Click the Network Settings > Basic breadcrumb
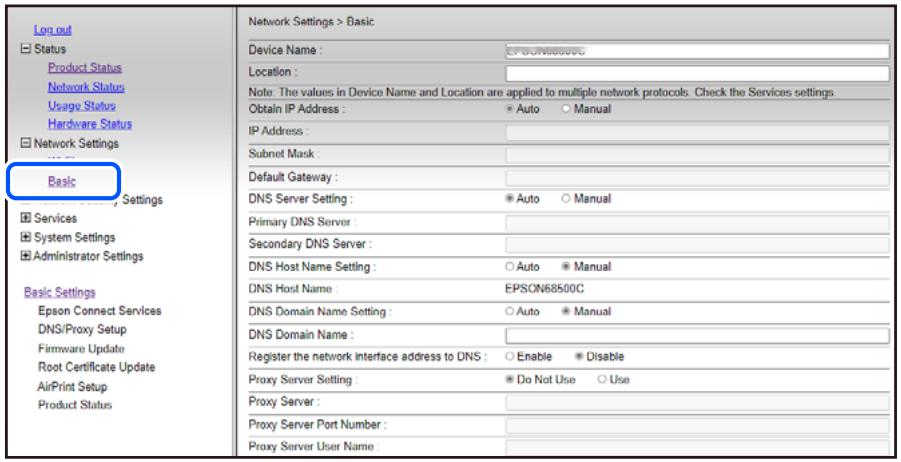 click(311, 22)
